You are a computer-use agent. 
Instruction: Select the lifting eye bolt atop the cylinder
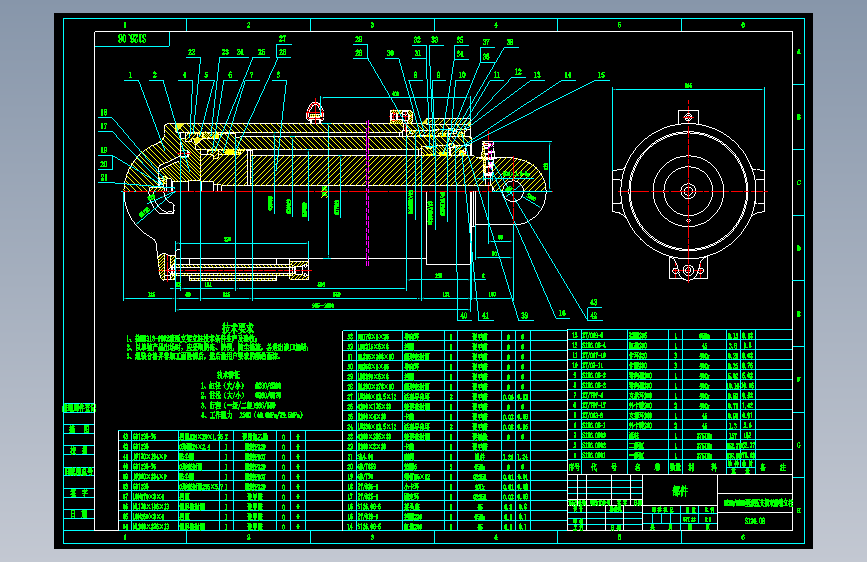pyautogui.click(x=315, y=111)
